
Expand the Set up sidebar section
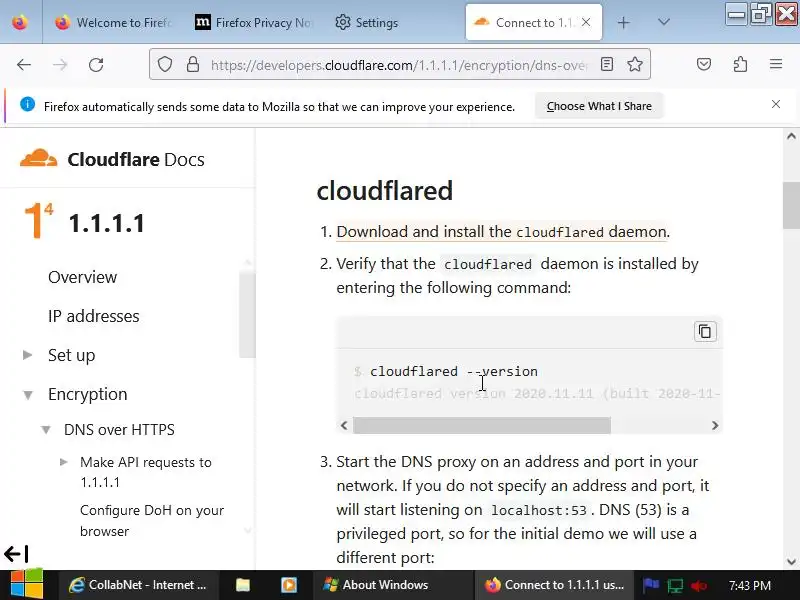click(28, 355)
